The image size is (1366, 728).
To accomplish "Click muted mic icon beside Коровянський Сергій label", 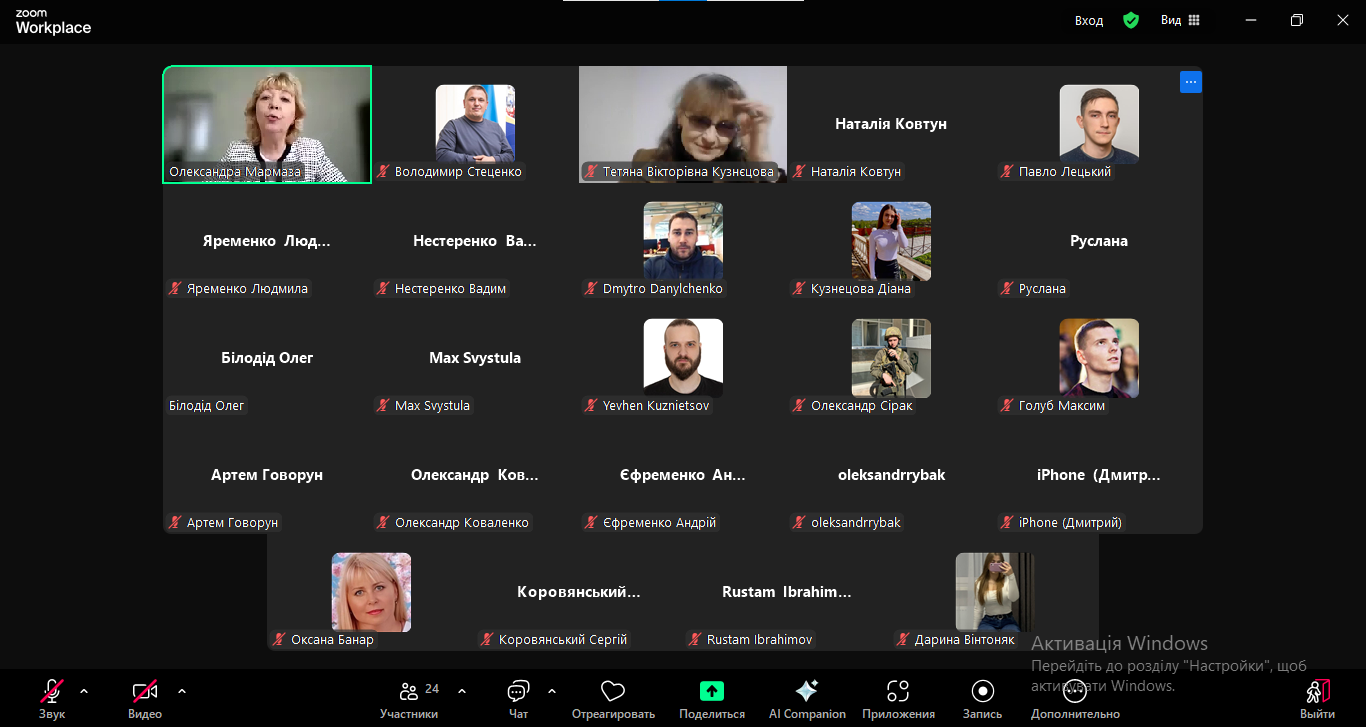I will tap(487, 640).
